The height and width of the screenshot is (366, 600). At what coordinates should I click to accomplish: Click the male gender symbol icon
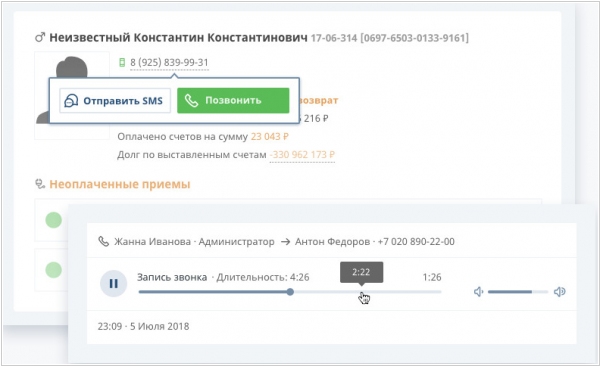pyautogui.click(x=40, y=38)
